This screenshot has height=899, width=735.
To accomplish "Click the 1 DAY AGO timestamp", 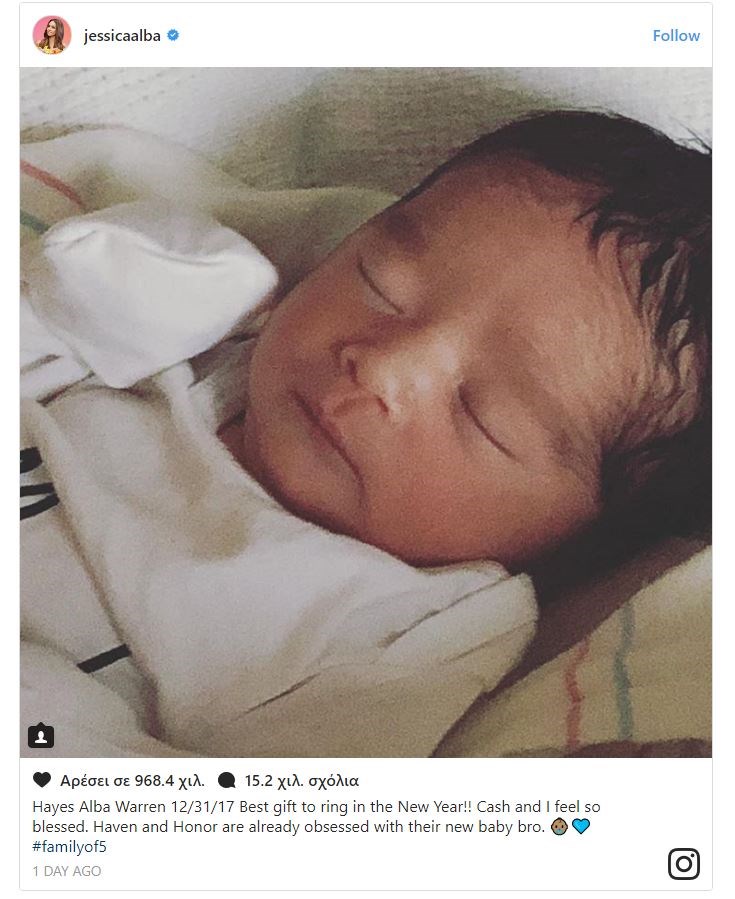I will coord(67,871).
